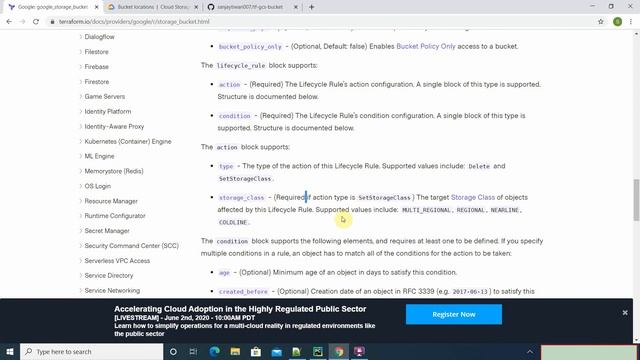
Task: Click the SetStorageClass code value after 'and'
Action: click(x=245, y=179)
